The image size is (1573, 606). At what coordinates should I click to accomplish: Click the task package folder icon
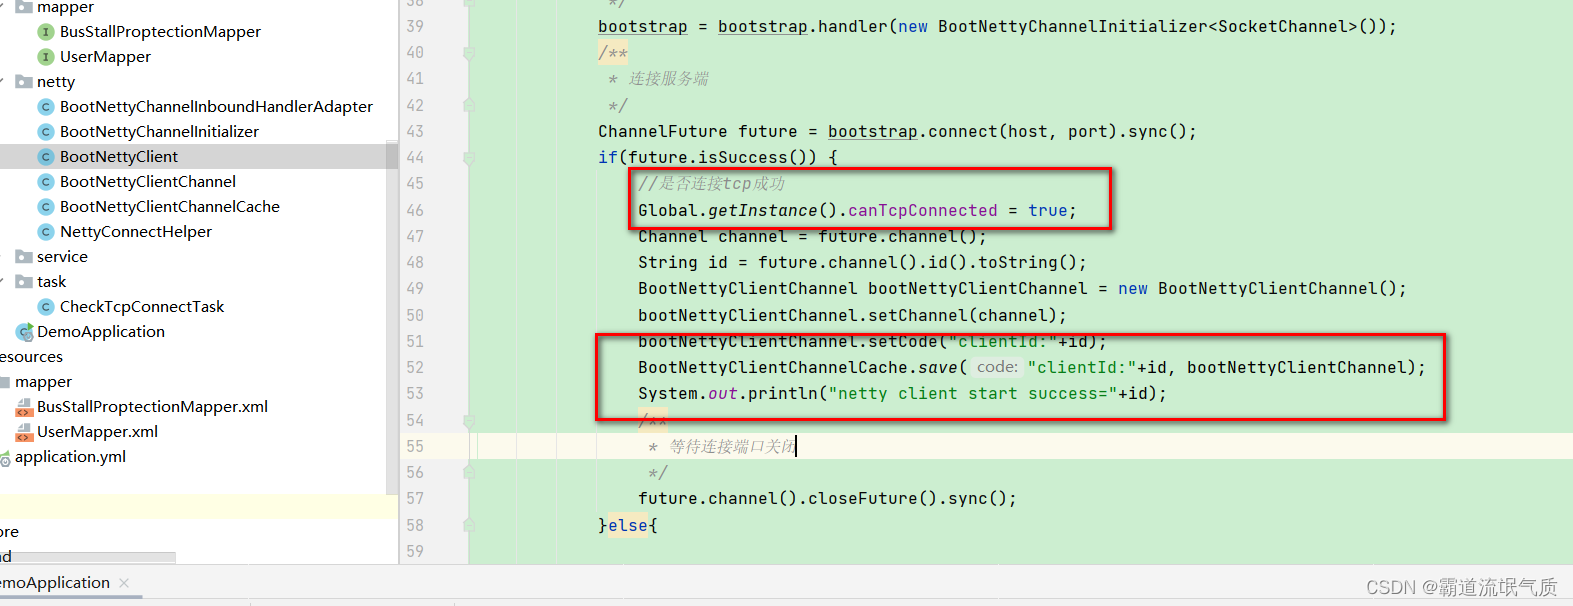(24, 282)
